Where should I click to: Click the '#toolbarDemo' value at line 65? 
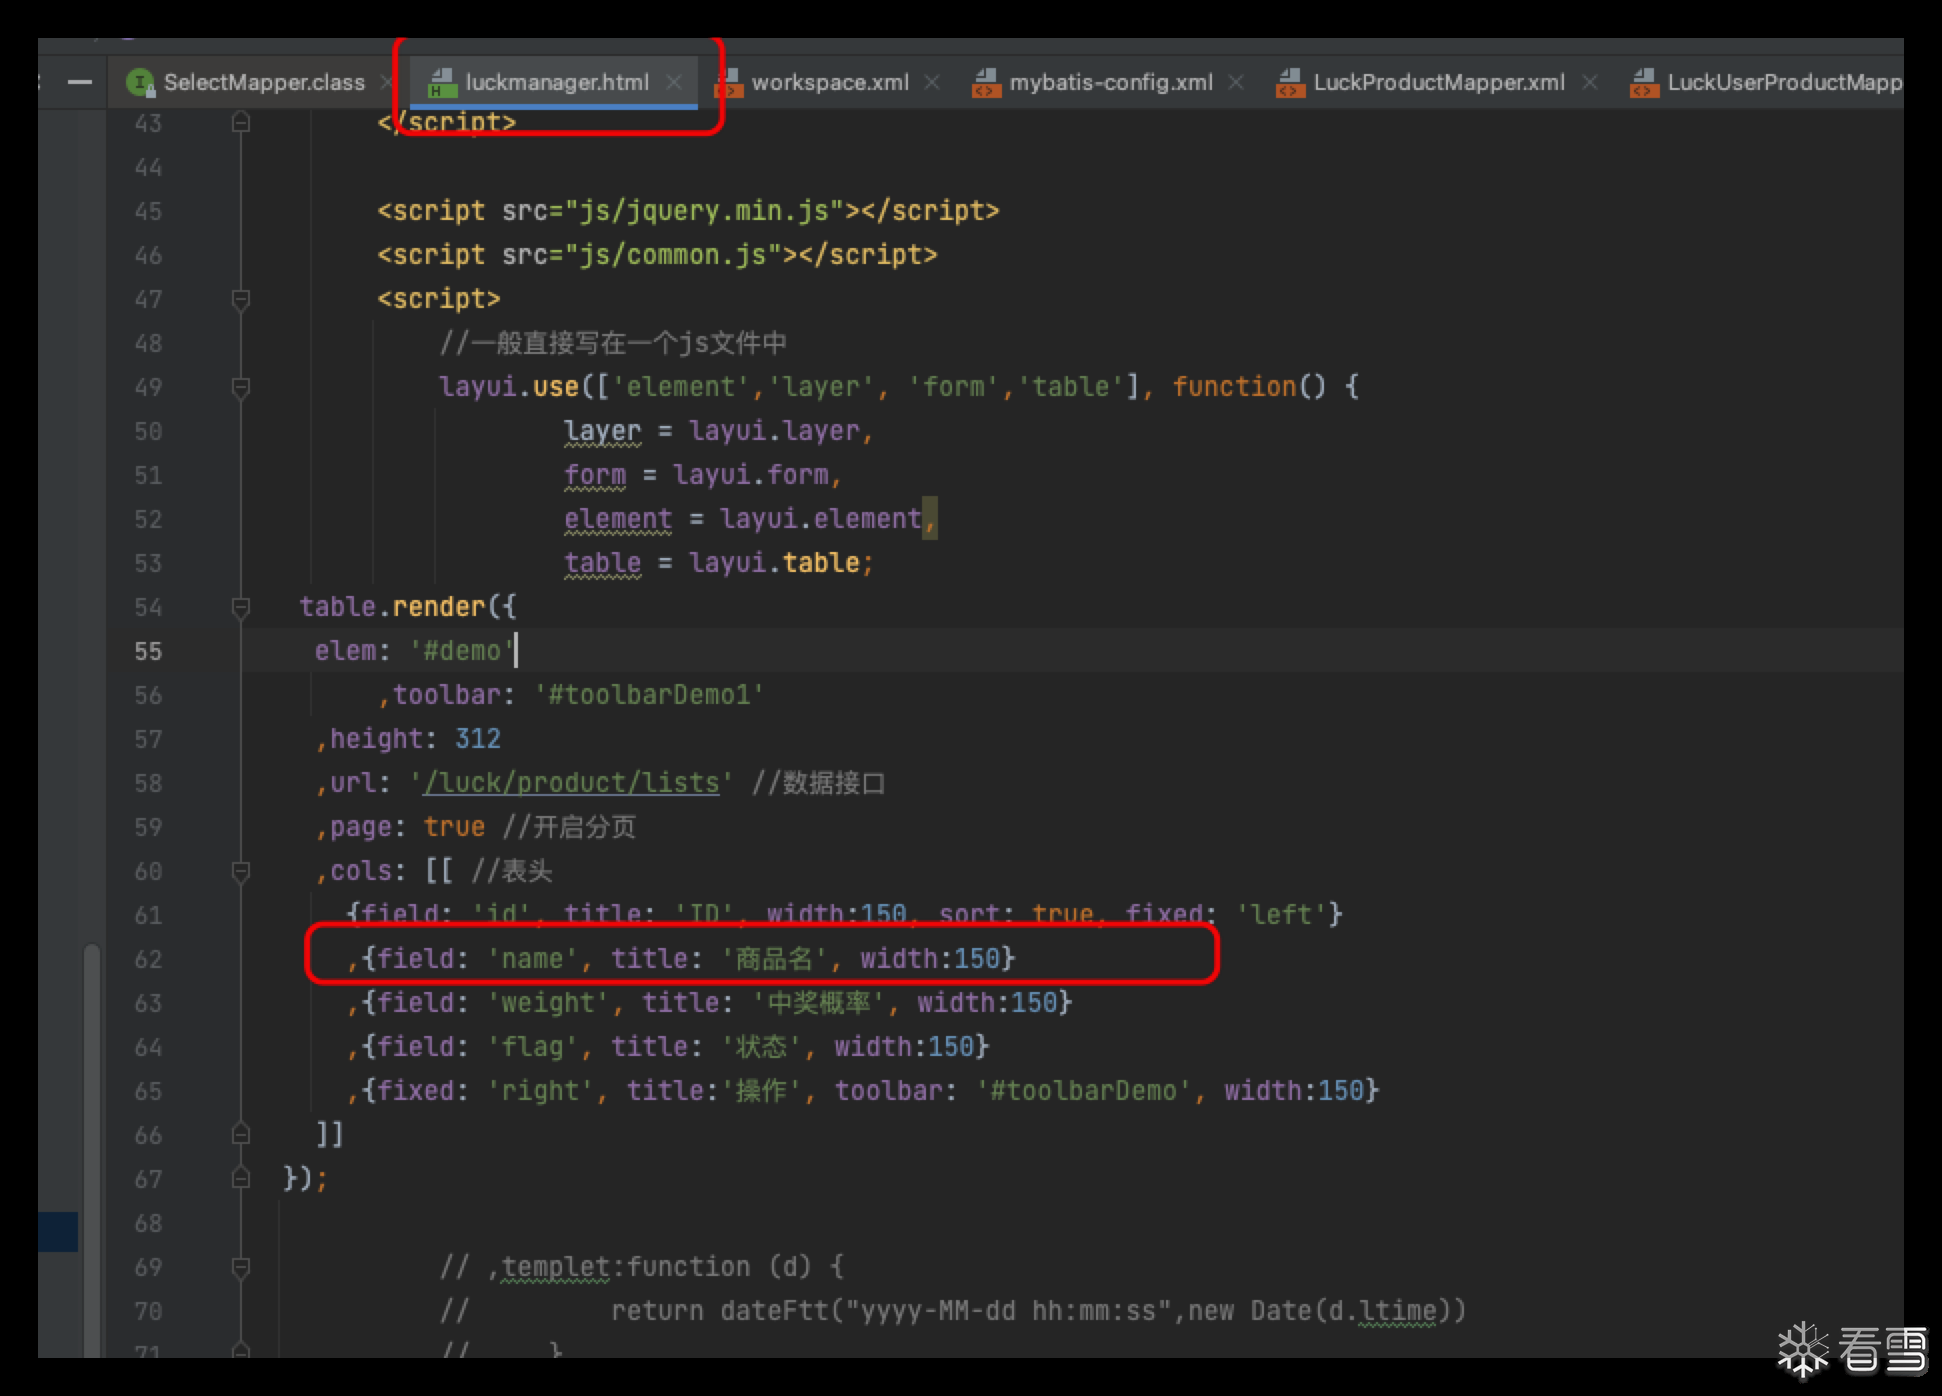coord(1084,1091)
